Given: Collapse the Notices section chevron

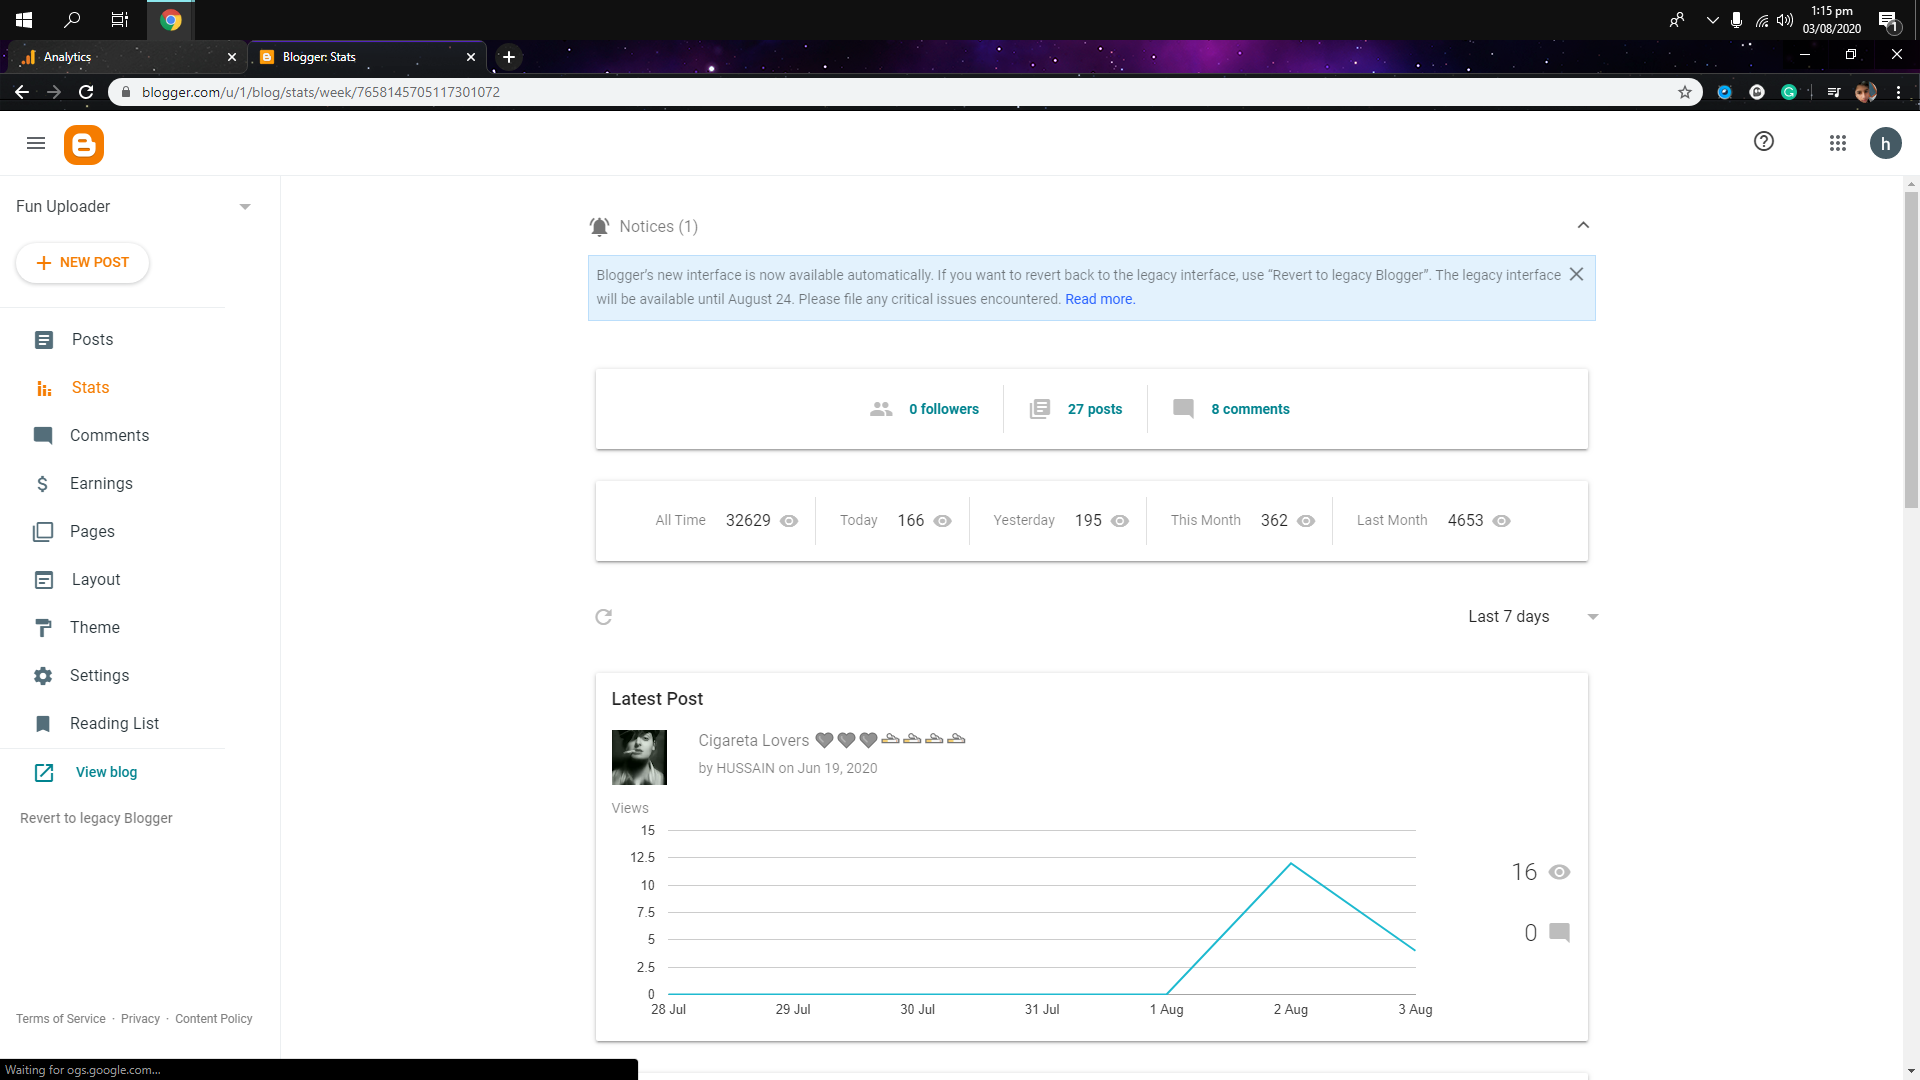Looking at the screenshot, I should pyautogui.click(x=1583, y=226).
